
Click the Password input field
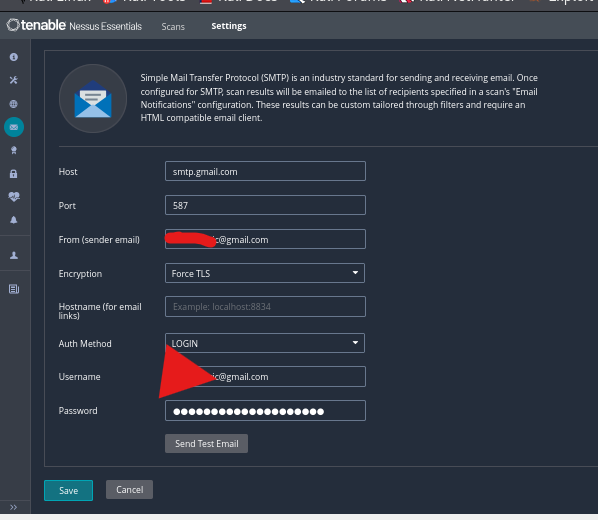[265, 411]
